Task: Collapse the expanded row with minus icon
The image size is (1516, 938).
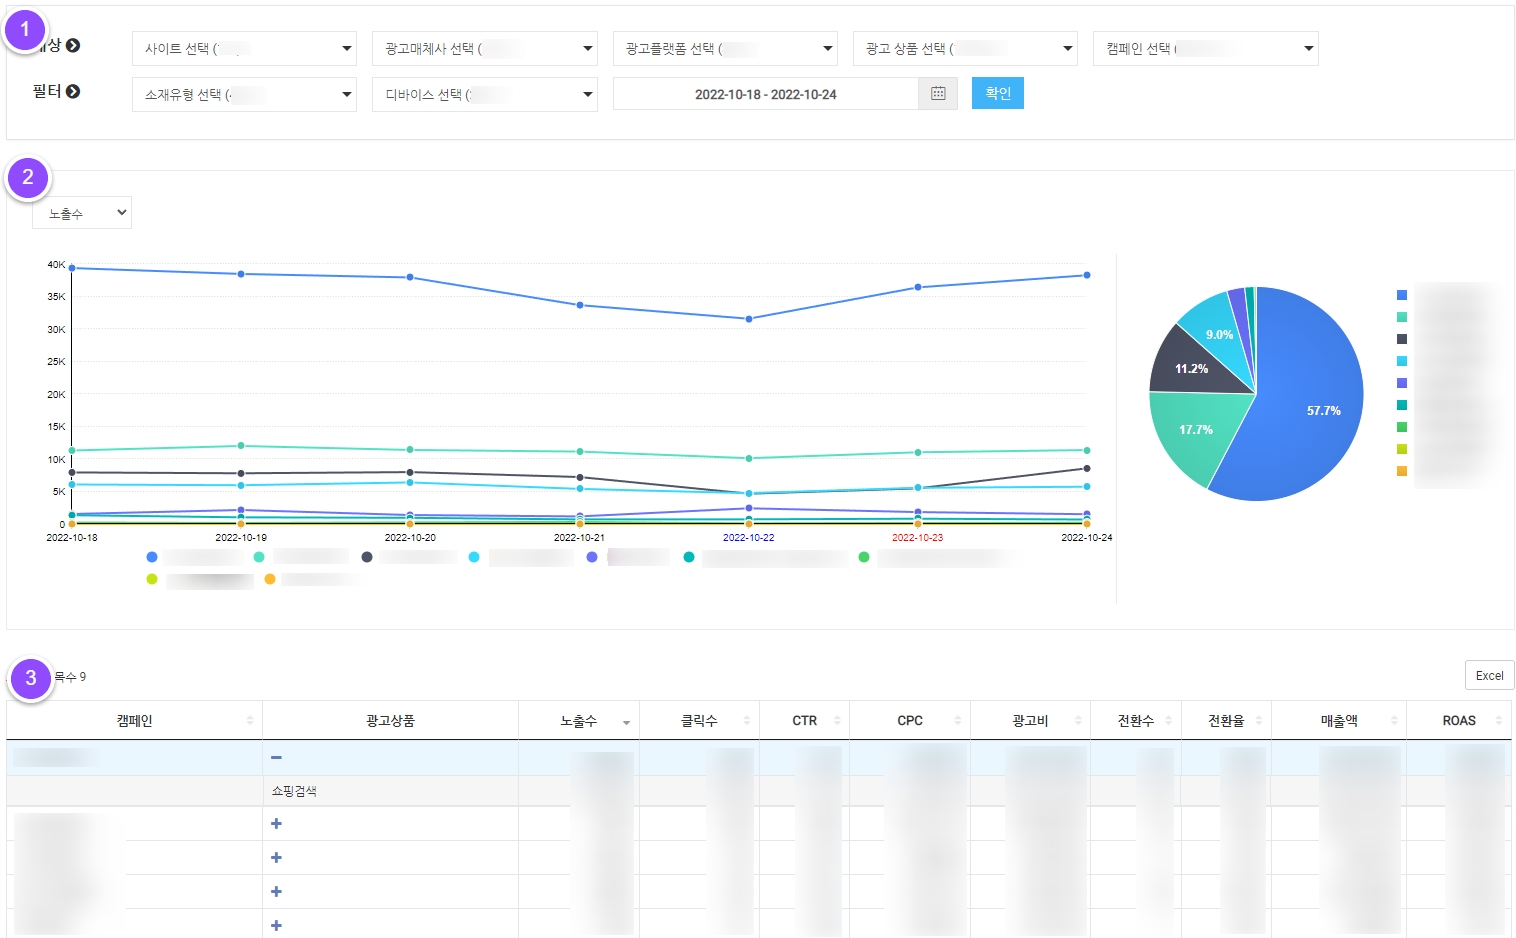Action: 276,758
